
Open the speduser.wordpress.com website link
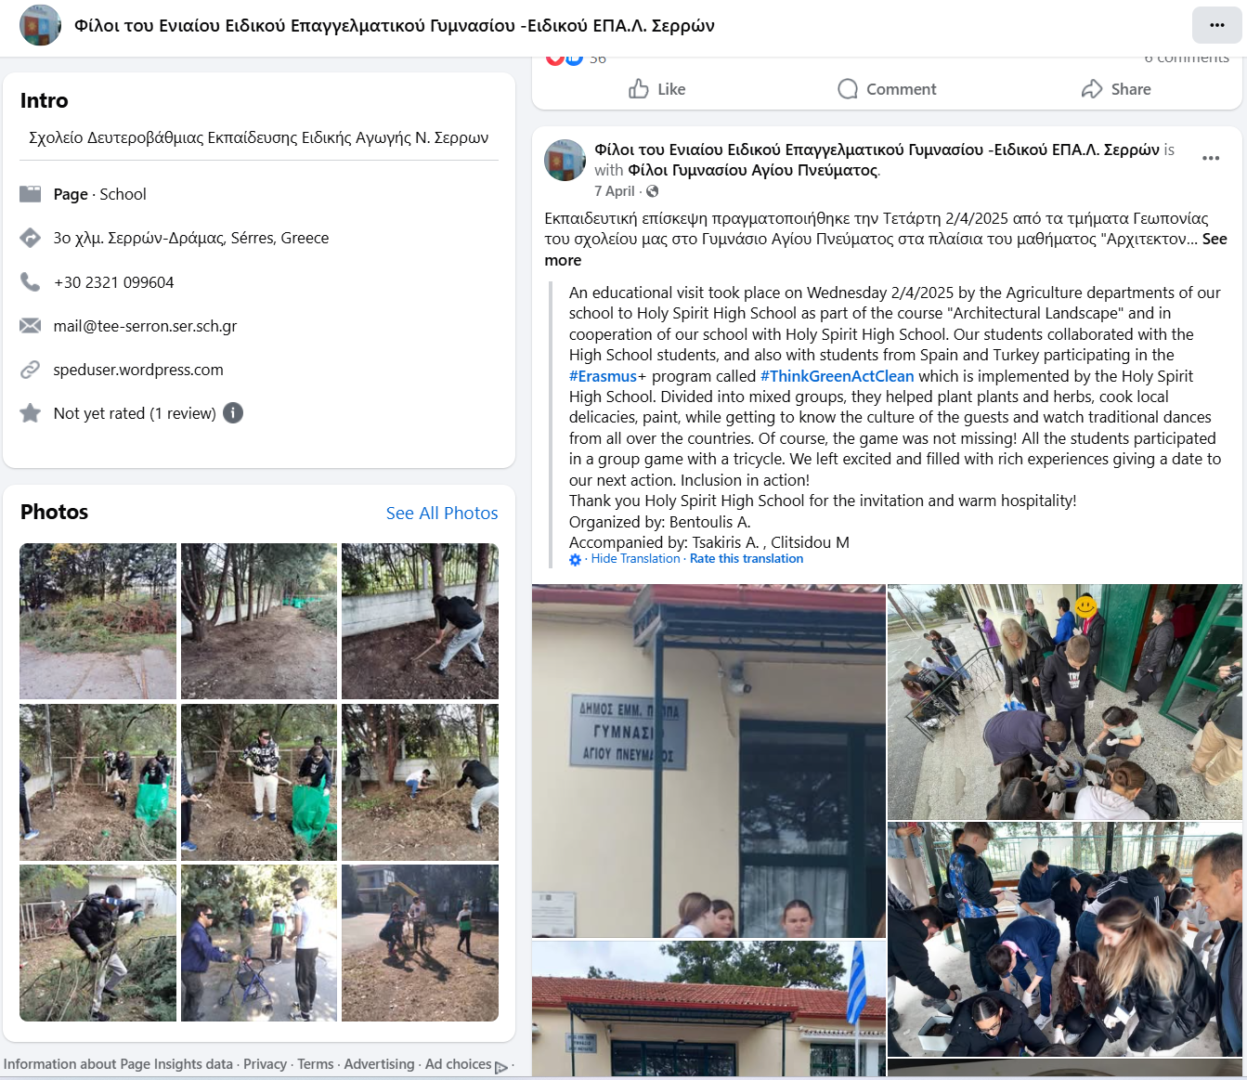tap(138, 370)
